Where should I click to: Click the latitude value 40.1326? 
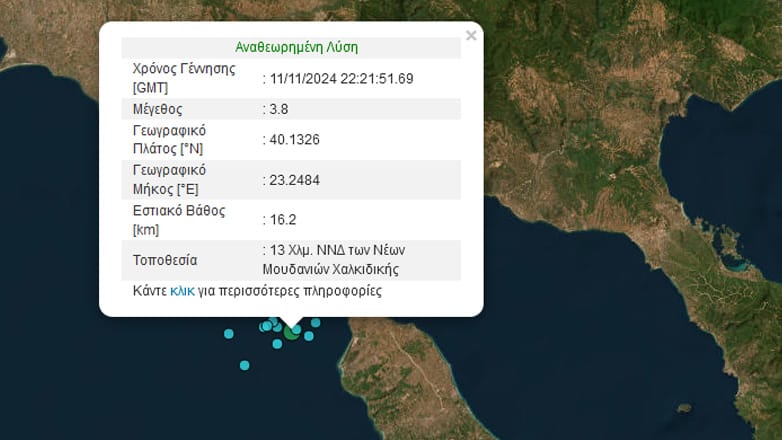[294, 140]
